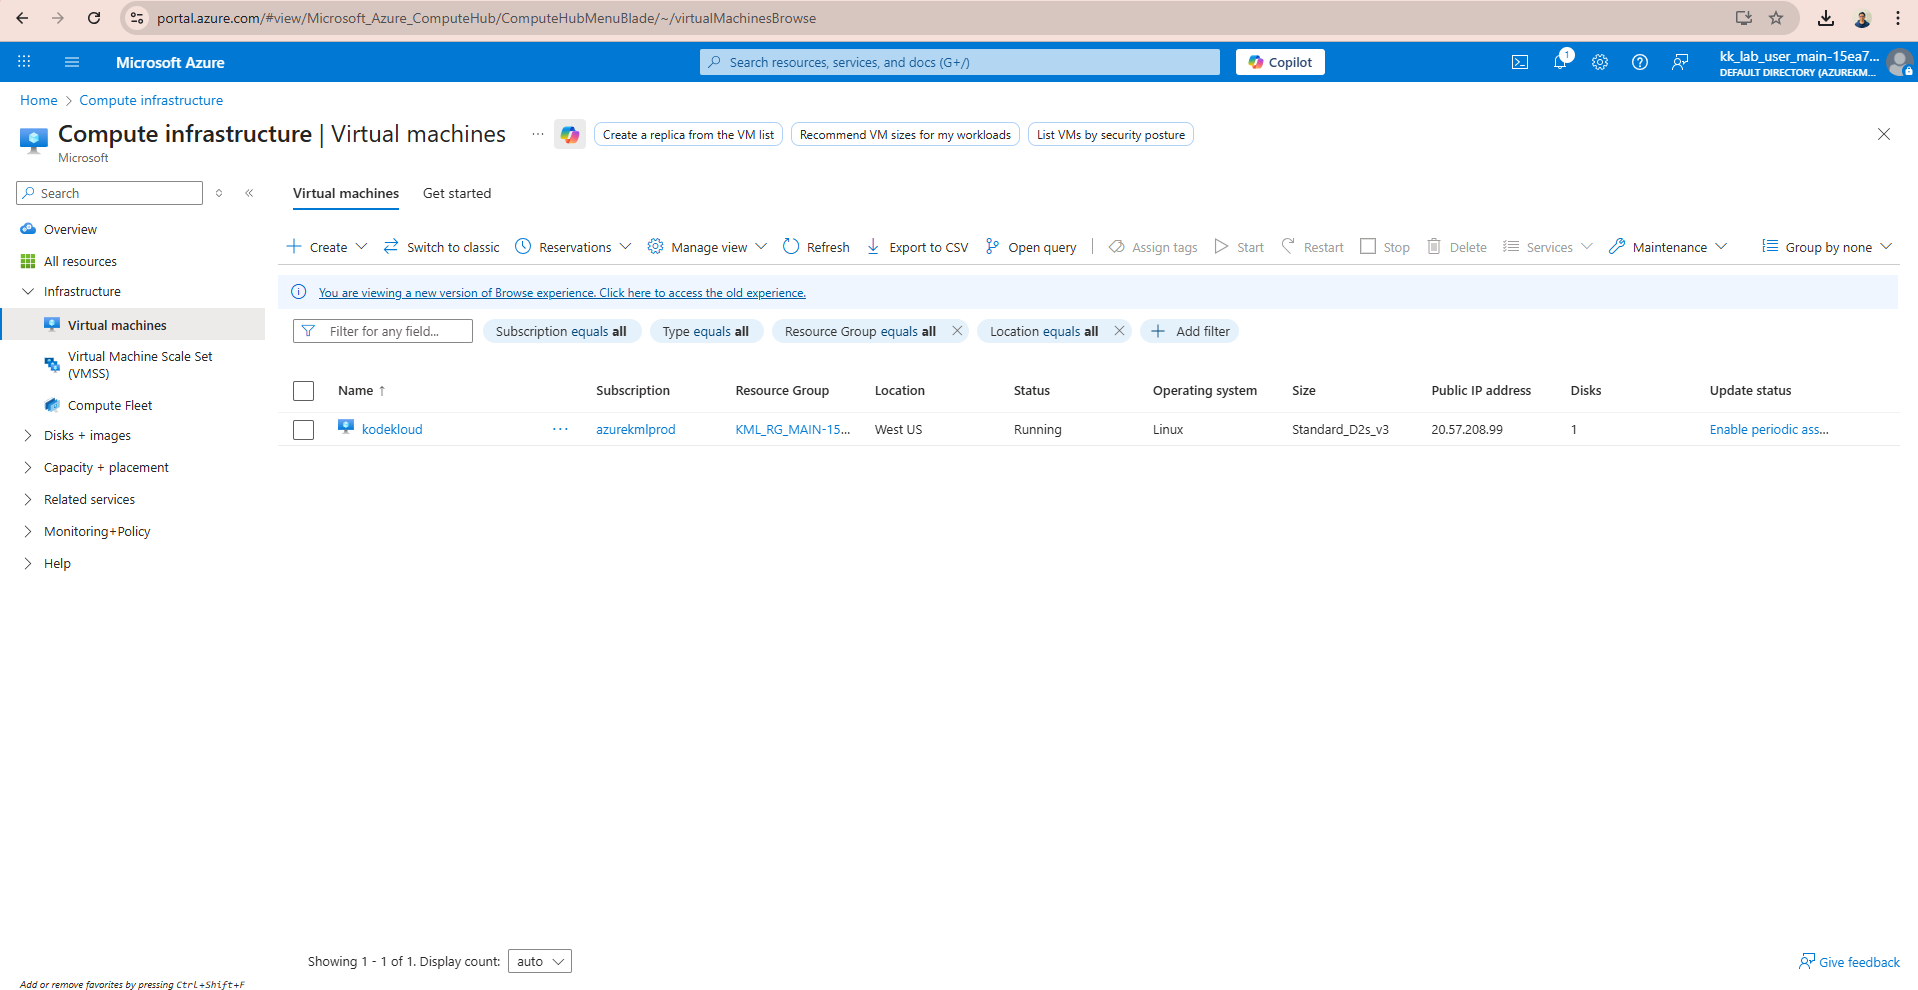This screenshot has width=1918, height=990.
Task: Open the notifications bell
Action: click(x=1560, y=62)
